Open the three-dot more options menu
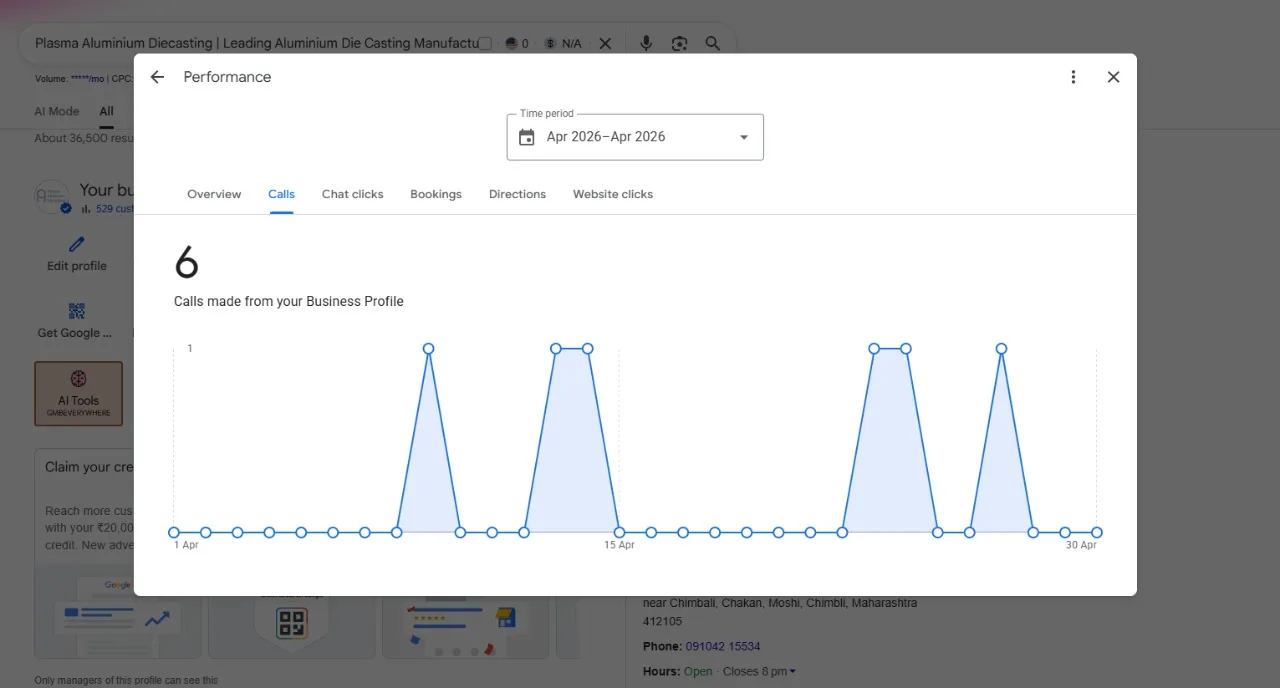1280x688 pixels. [1073, 77]
